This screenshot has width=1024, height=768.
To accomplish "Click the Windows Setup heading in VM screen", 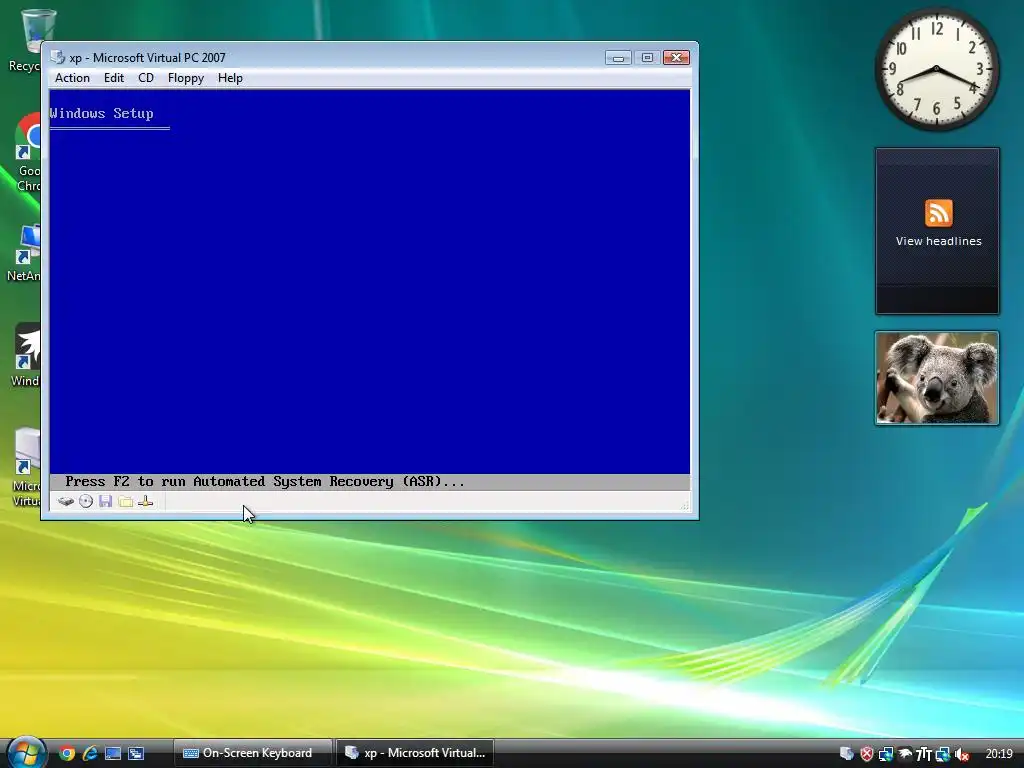I will [102, 114].
